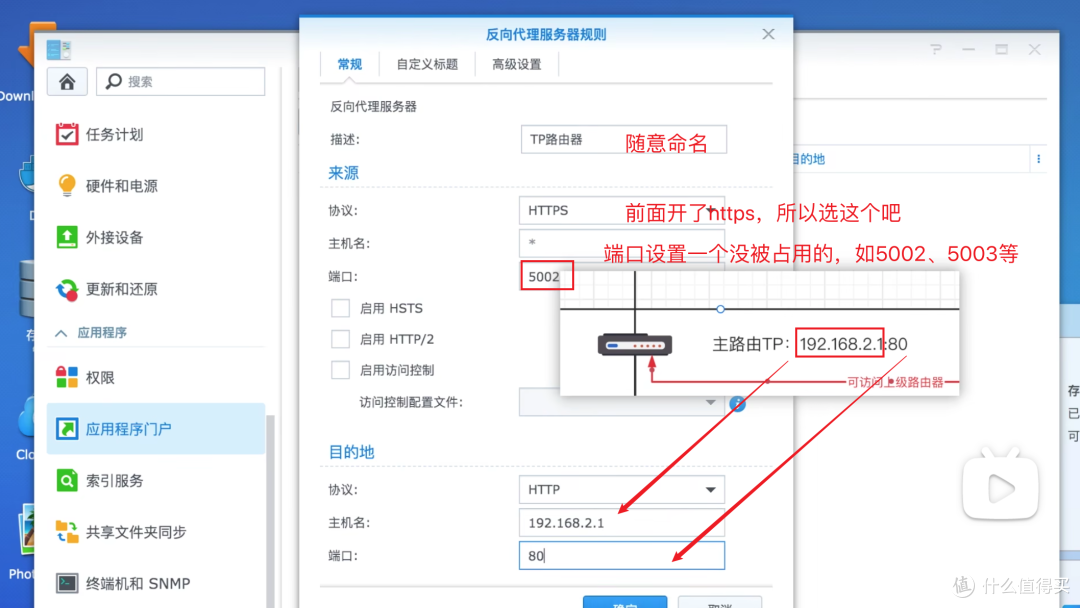This screenshot has height=608, width=1080.
Task: Open the Task Scheduler (任务计划) icon
Action: point(67,134)
